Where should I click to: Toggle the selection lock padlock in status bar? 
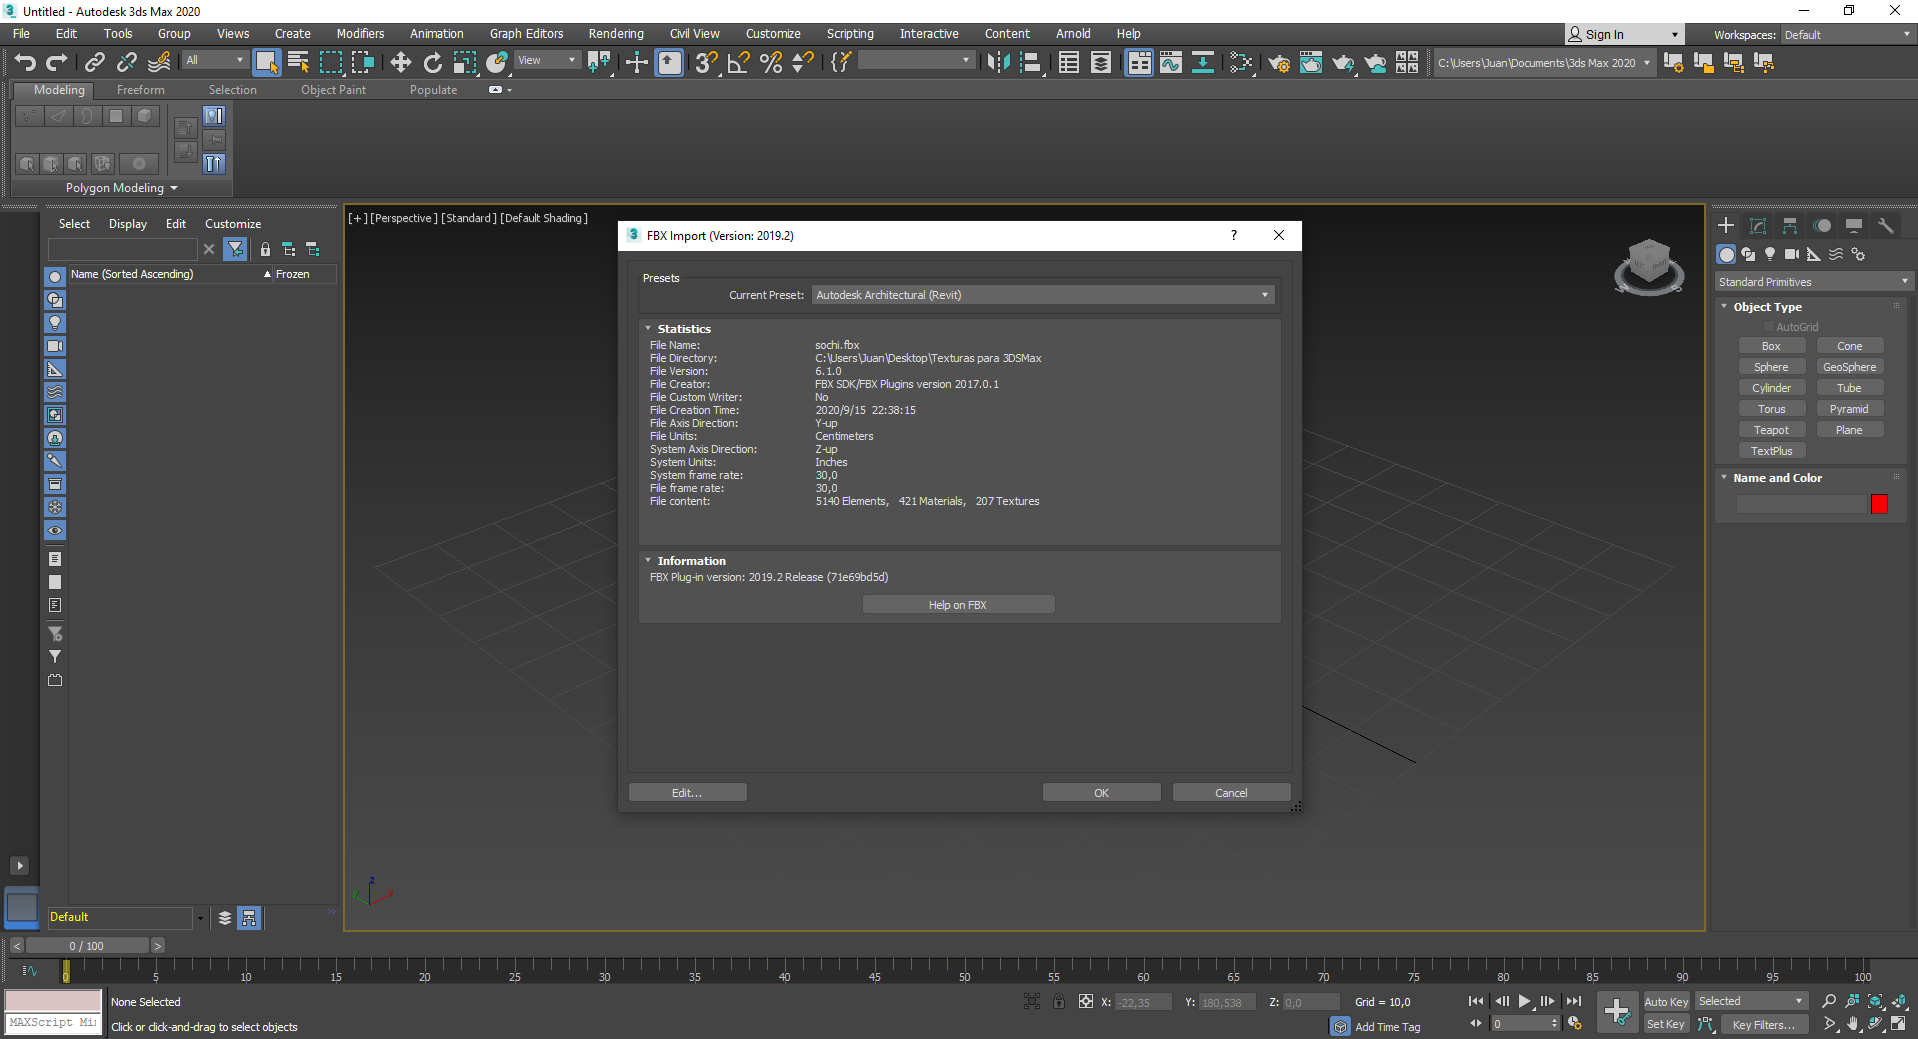pos(1059,1001)
